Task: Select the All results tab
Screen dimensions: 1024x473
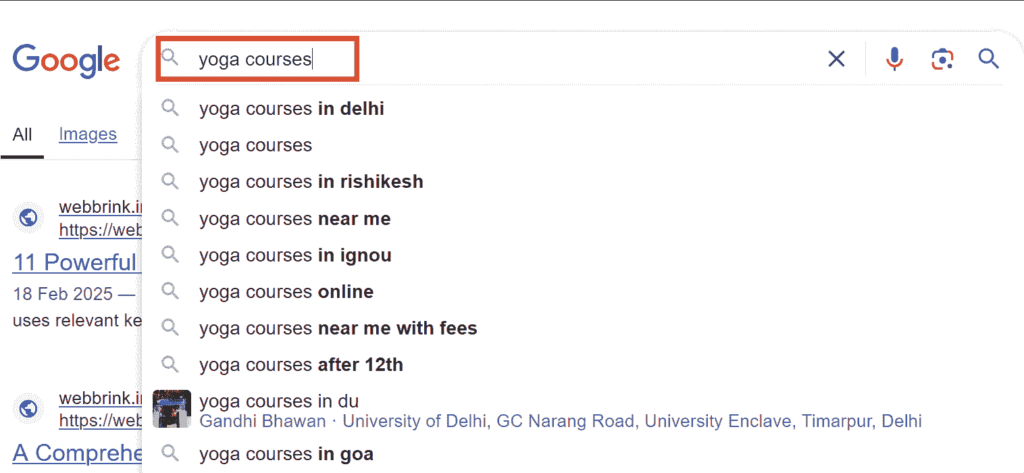Action: (x=22, y=135)
